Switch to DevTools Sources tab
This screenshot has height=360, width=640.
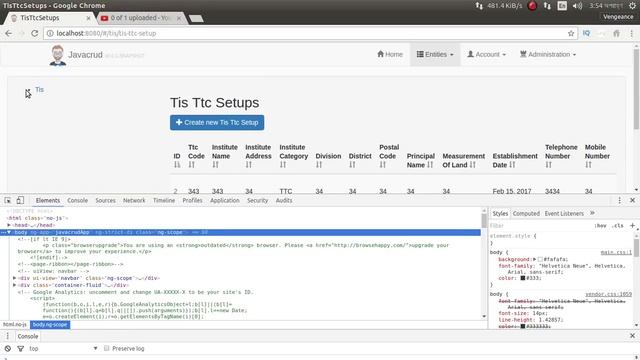tap(105, 200)
